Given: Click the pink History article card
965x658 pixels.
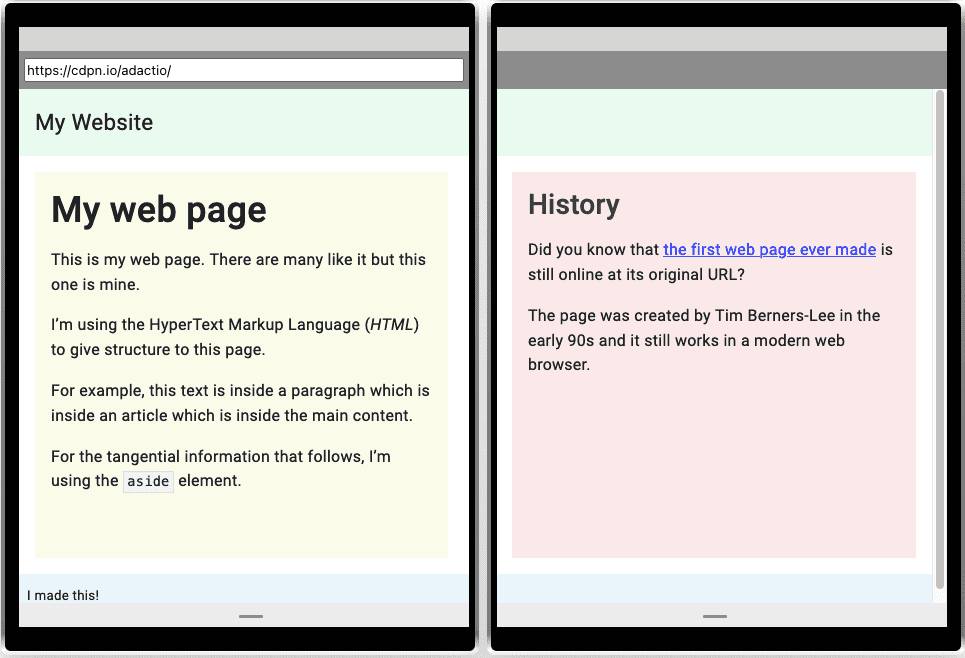Looking at the screenshot, I should pyautogui.click(x=713, y=470).
